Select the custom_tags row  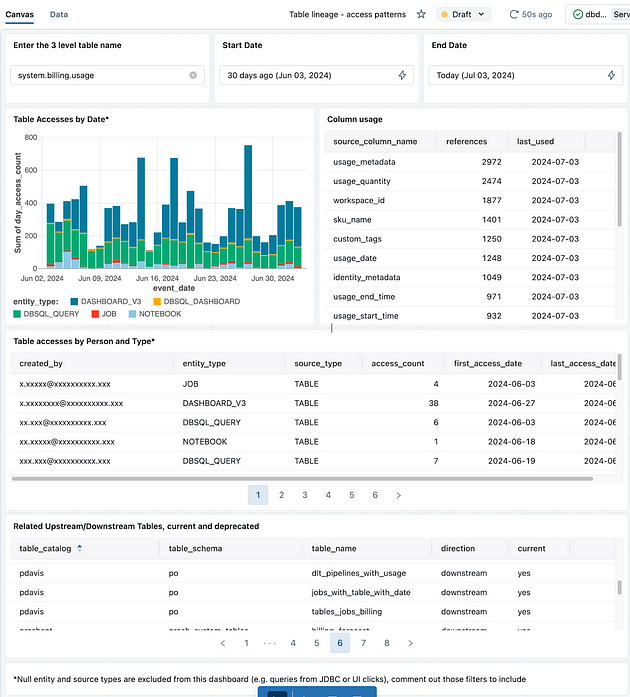(470, 239)
